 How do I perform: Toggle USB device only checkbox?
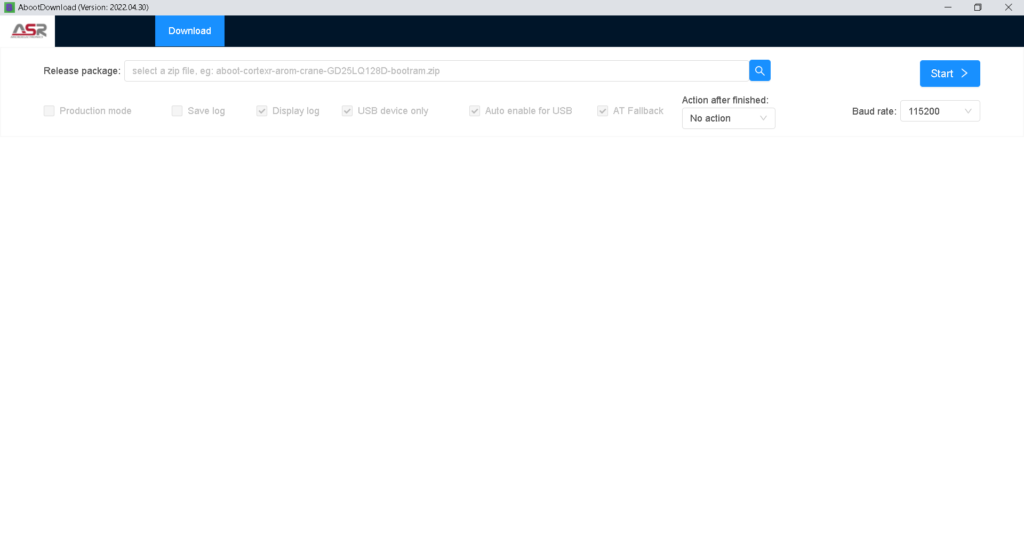click(348, 111)
